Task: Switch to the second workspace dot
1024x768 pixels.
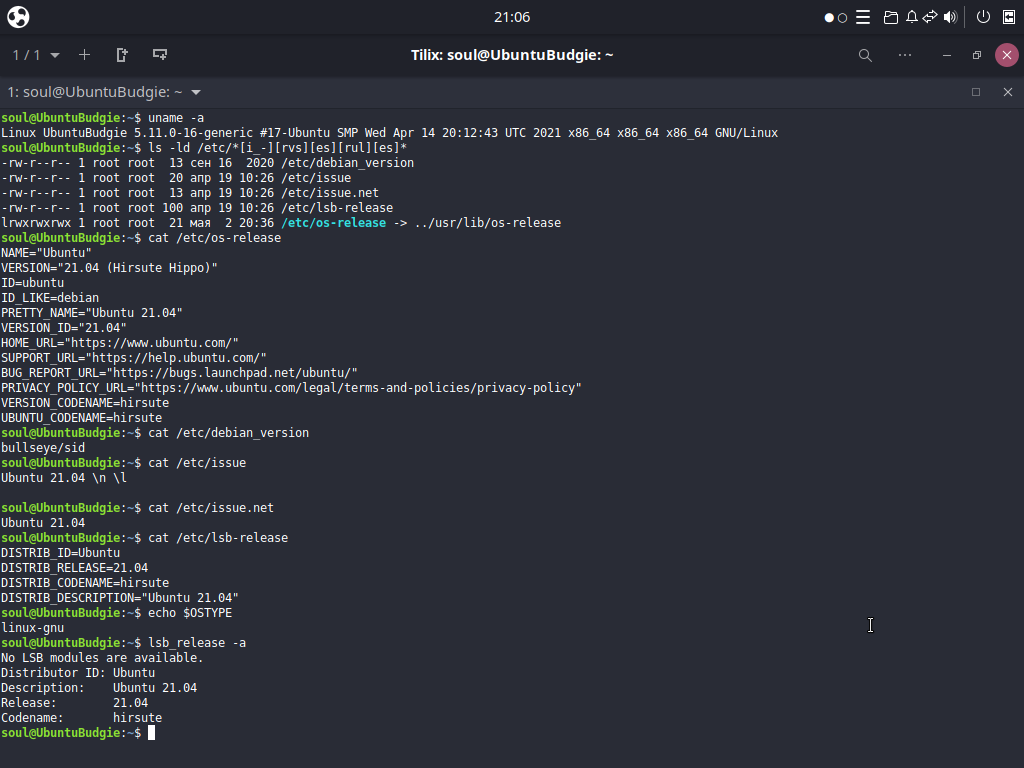Action: (842, 18)
